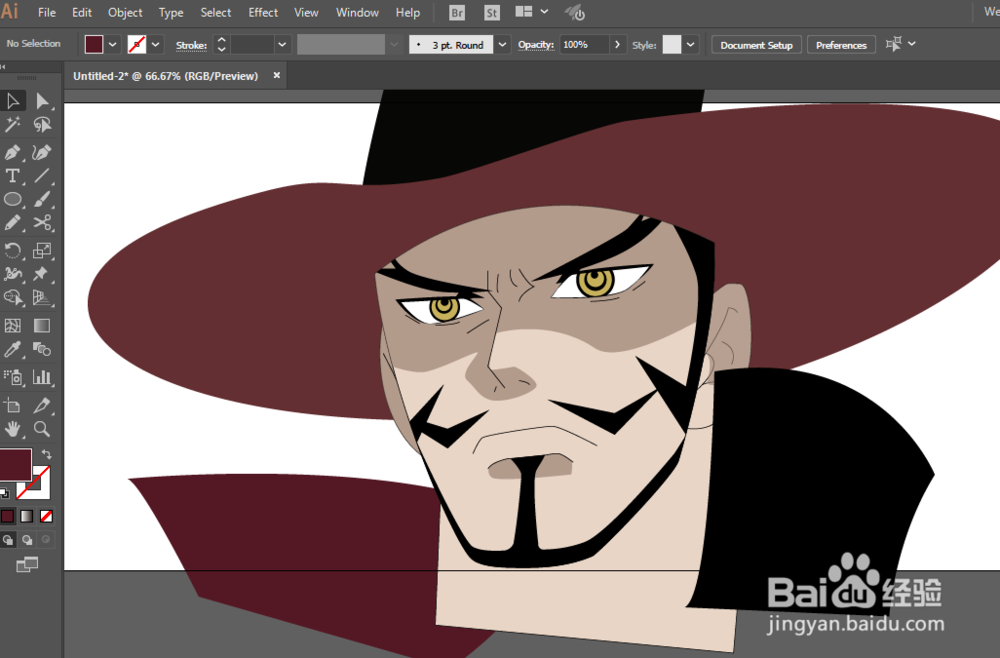Set paint type to Color
This screenshot has width=1000, height=658.
(8, 516)
